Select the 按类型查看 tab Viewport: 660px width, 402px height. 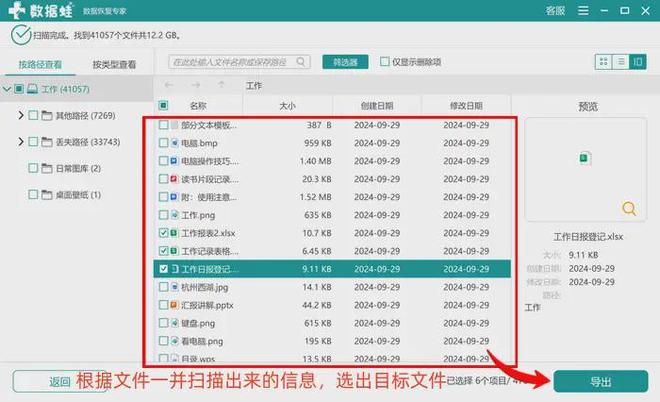pyautogui.click(x=114, y=64)
